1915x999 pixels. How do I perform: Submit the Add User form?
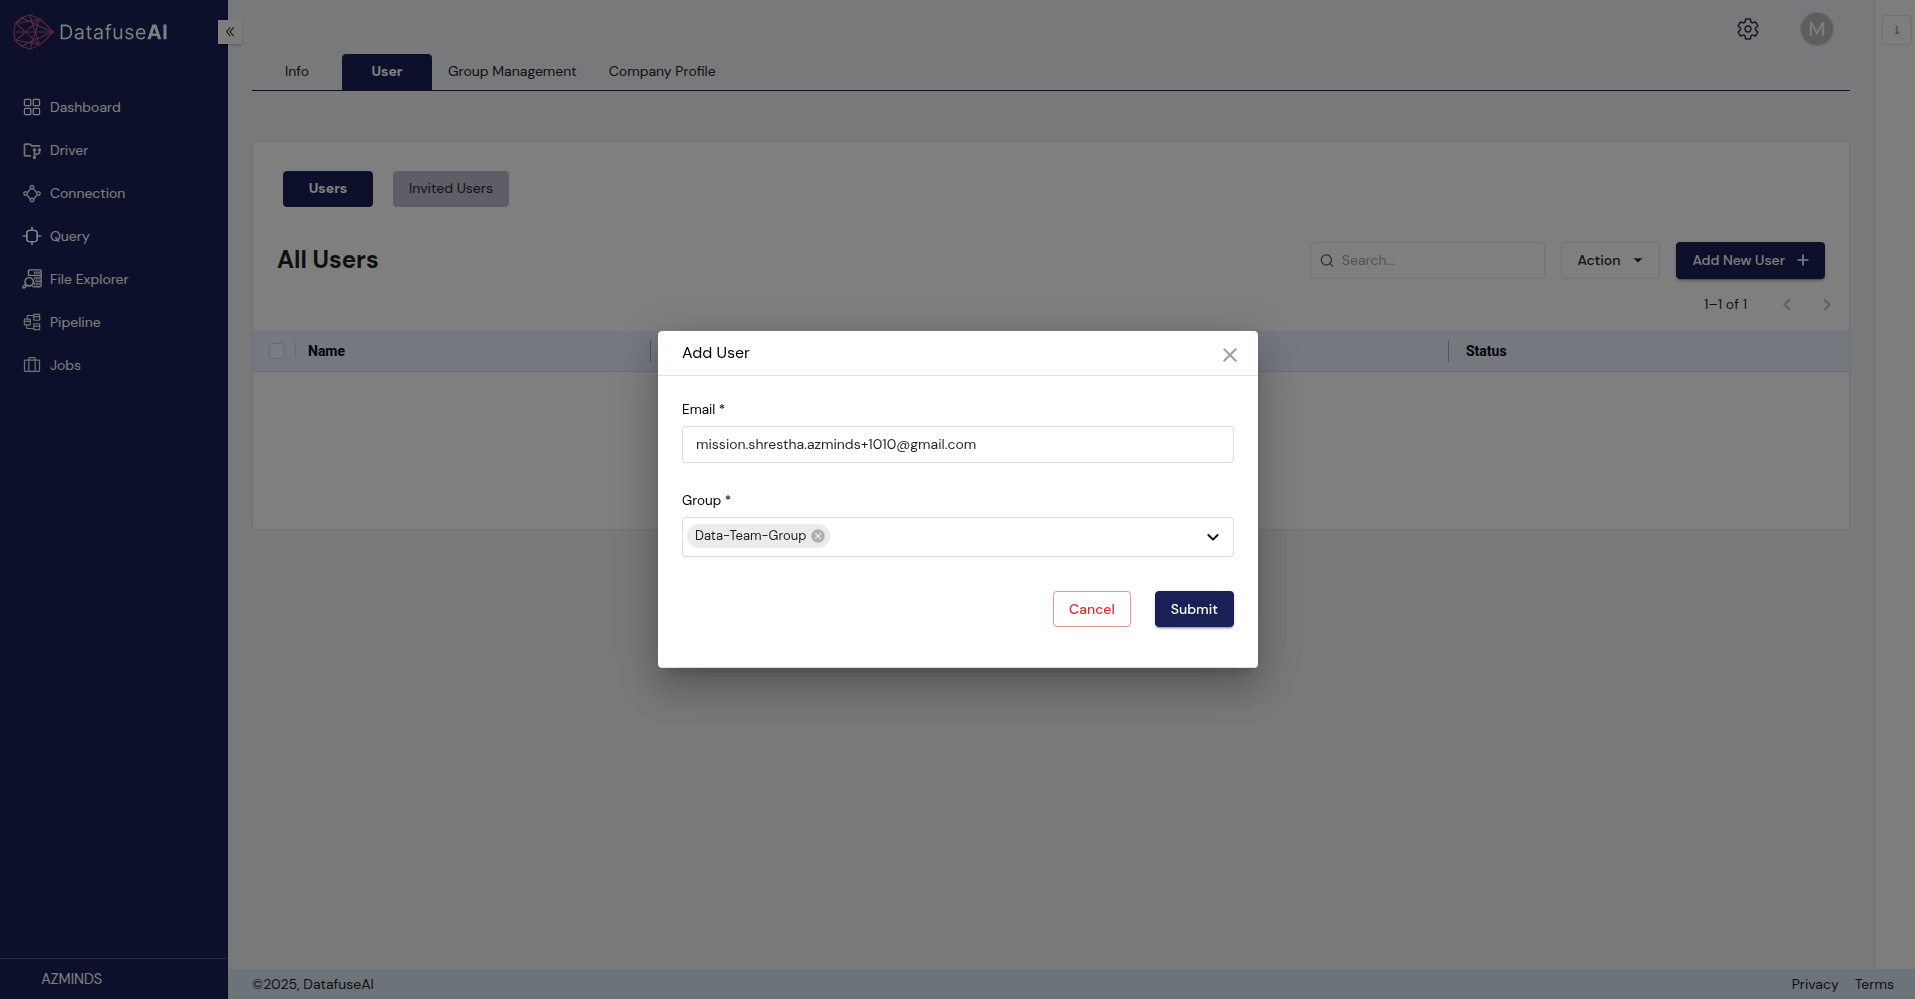(1193, 609)
